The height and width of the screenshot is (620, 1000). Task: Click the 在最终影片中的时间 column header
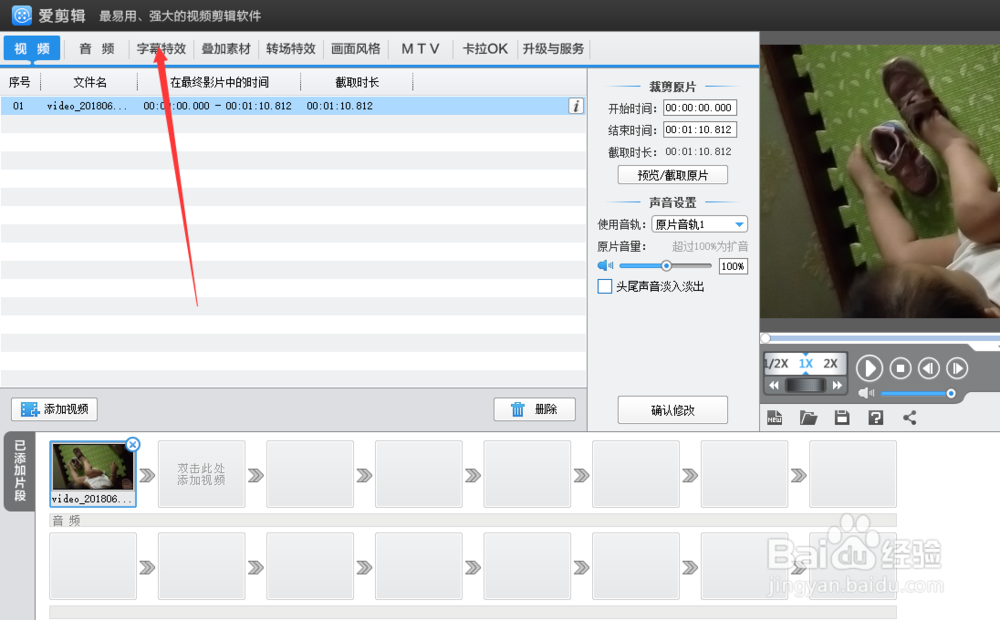[x=219, y=82]
